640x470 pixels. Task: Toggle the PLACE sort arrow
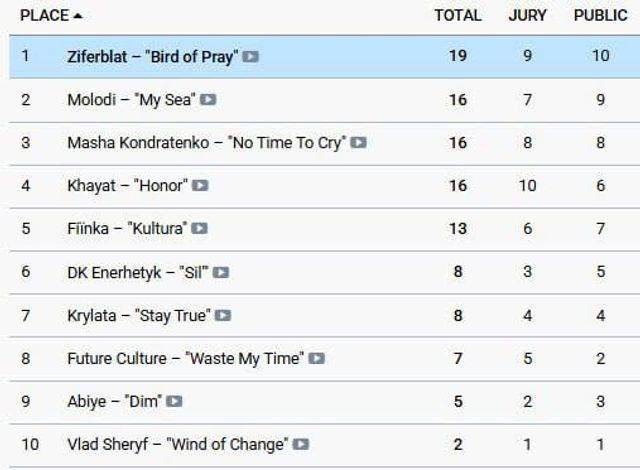[x=78, y=16]
